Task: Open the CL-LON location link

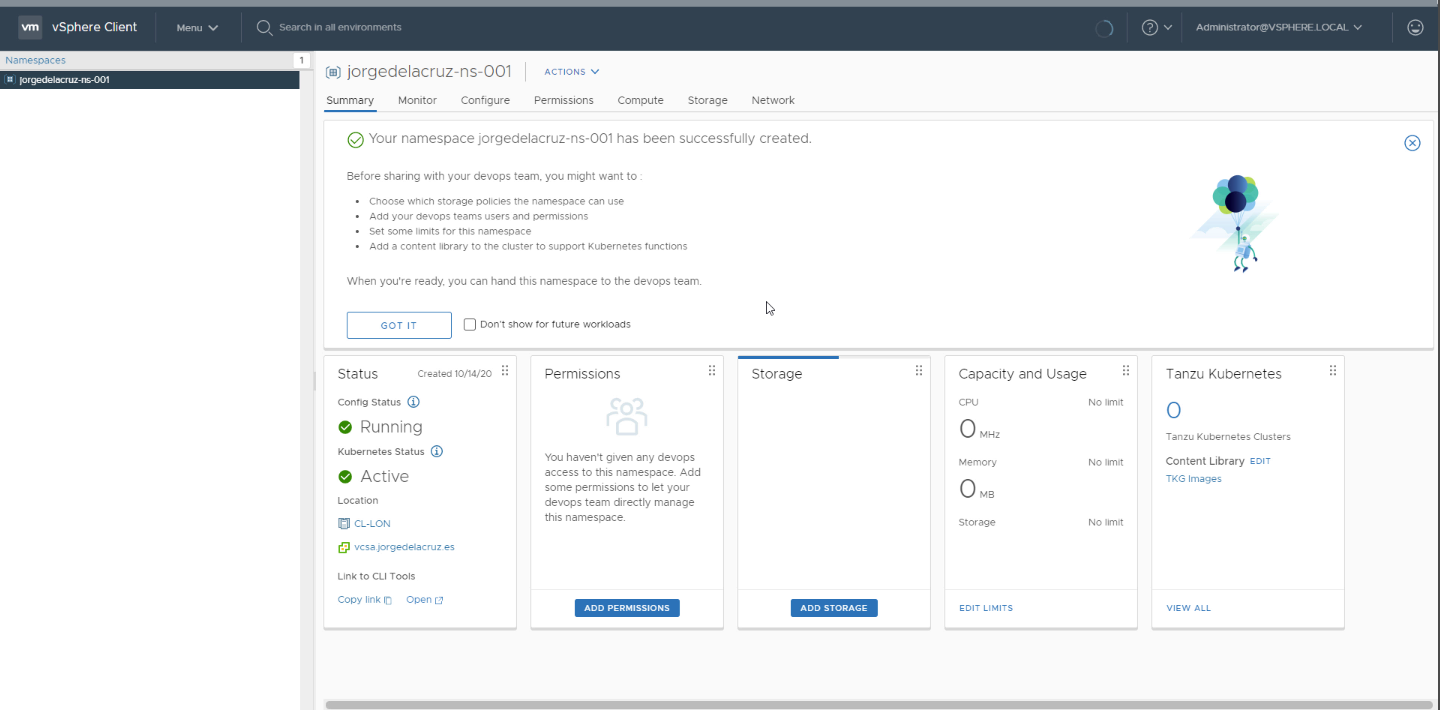Action: point(372,523)
